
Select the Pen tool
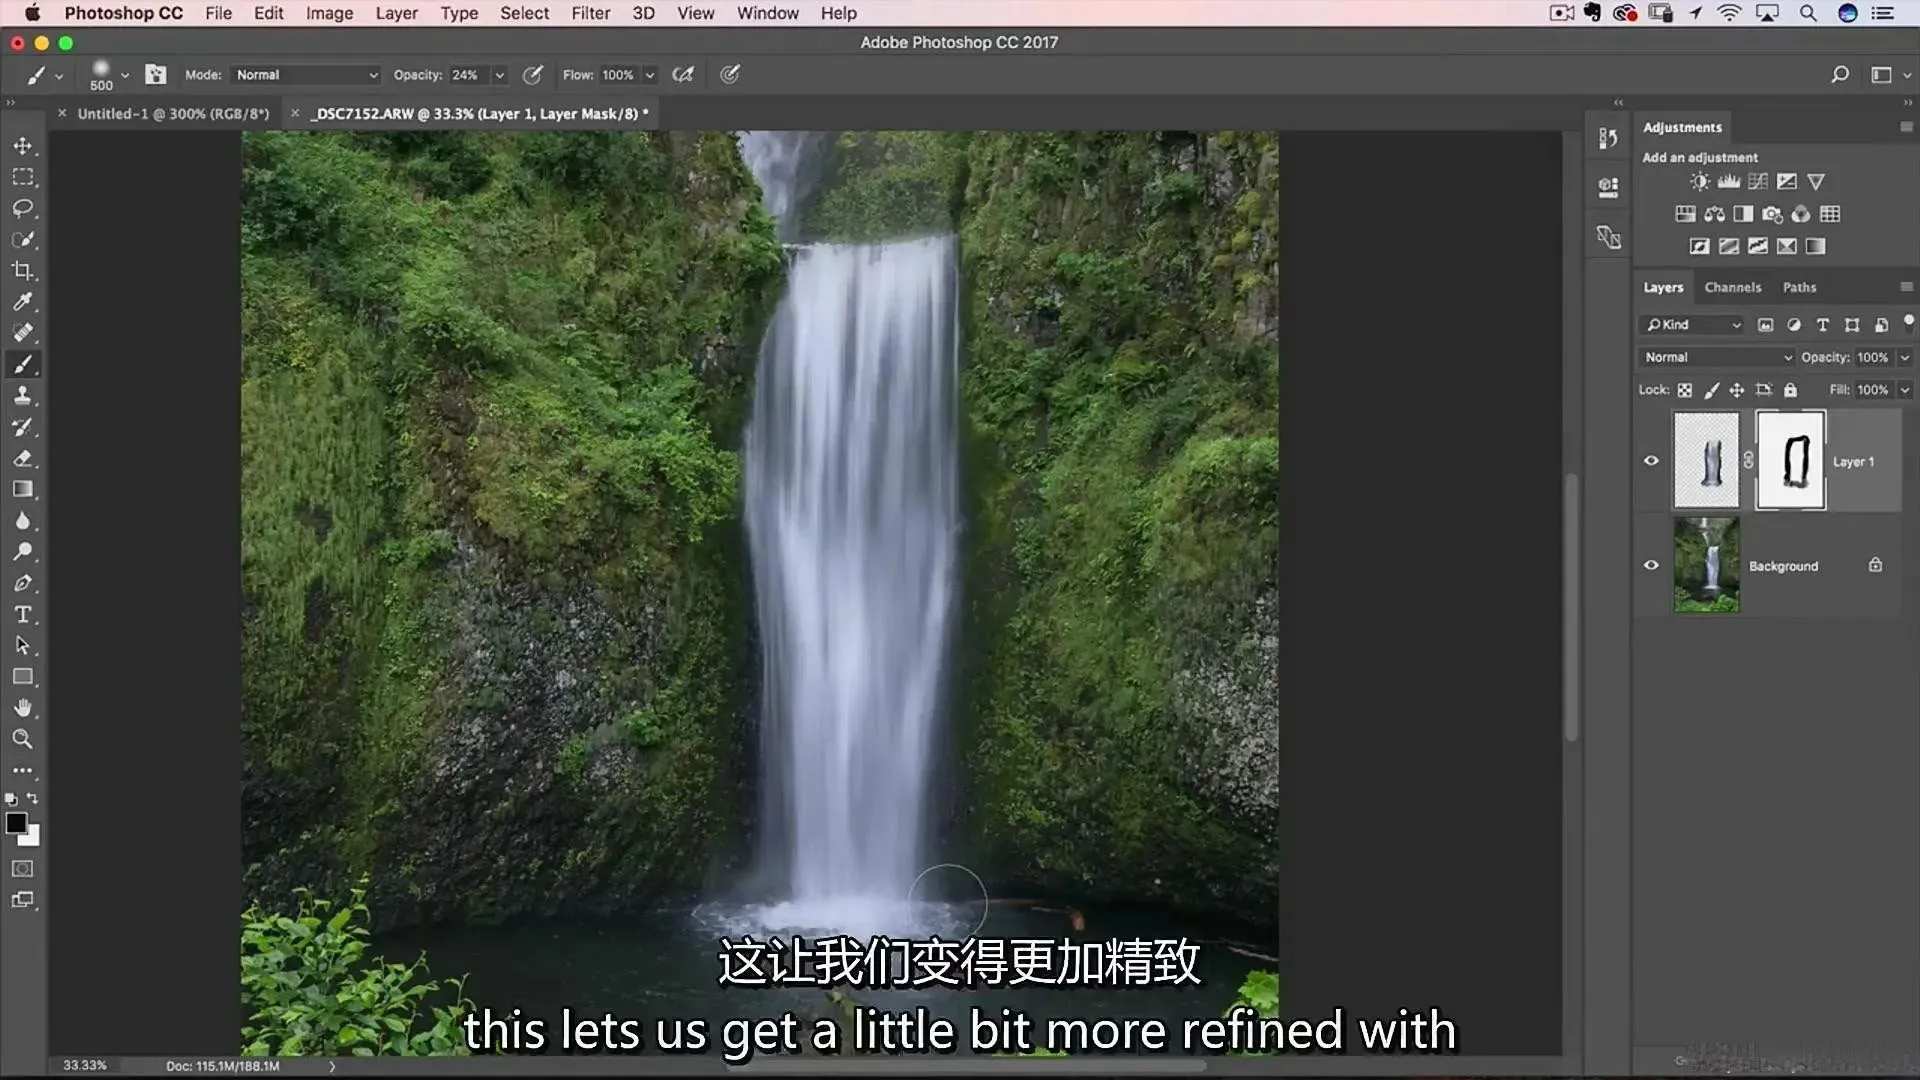[x=23, y=583]
